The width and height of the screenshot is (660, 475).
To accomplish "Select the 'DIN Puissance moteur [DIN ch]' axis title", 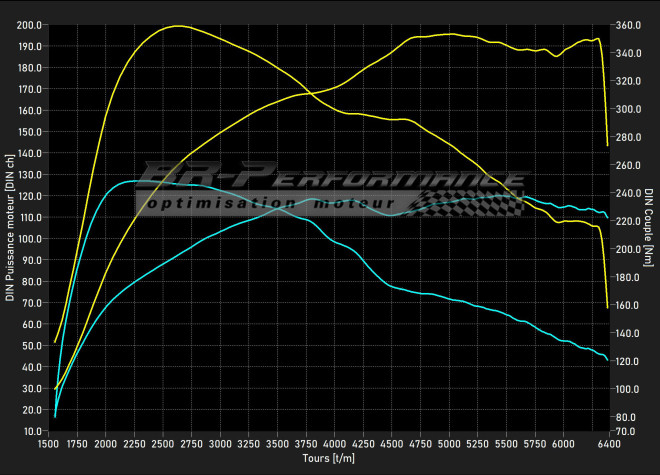I will pyautogui.click(x=11, y=227).
